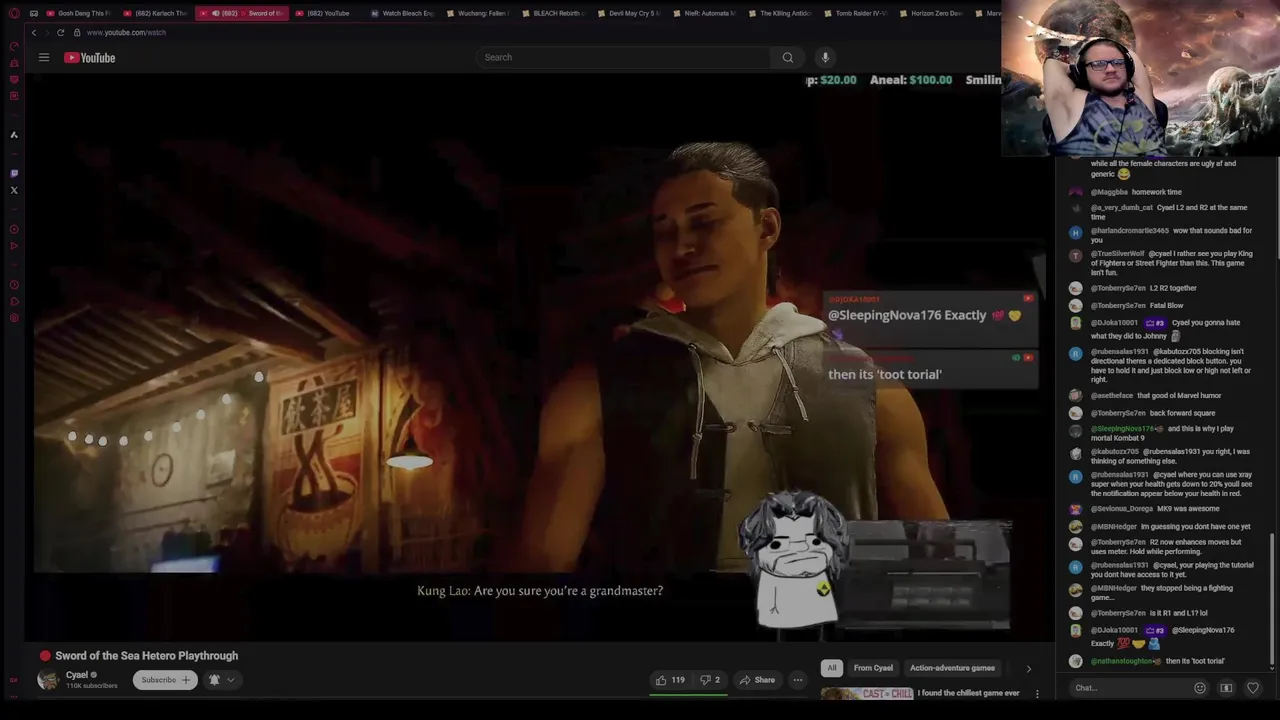The height and width of the screenshot is (720, 1280).
Task: Click the live chat message field
Action: pos(1130,688)
